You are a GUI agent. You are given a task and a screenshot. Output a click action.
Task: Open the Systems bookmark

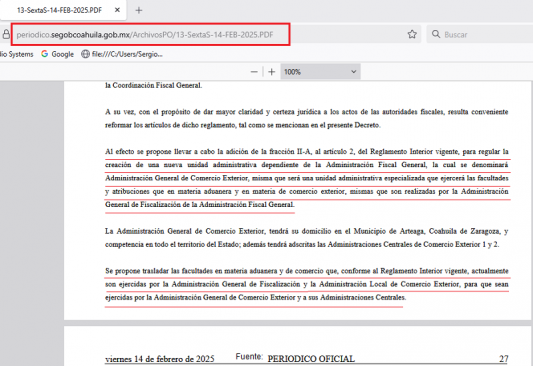pos(17,54)
